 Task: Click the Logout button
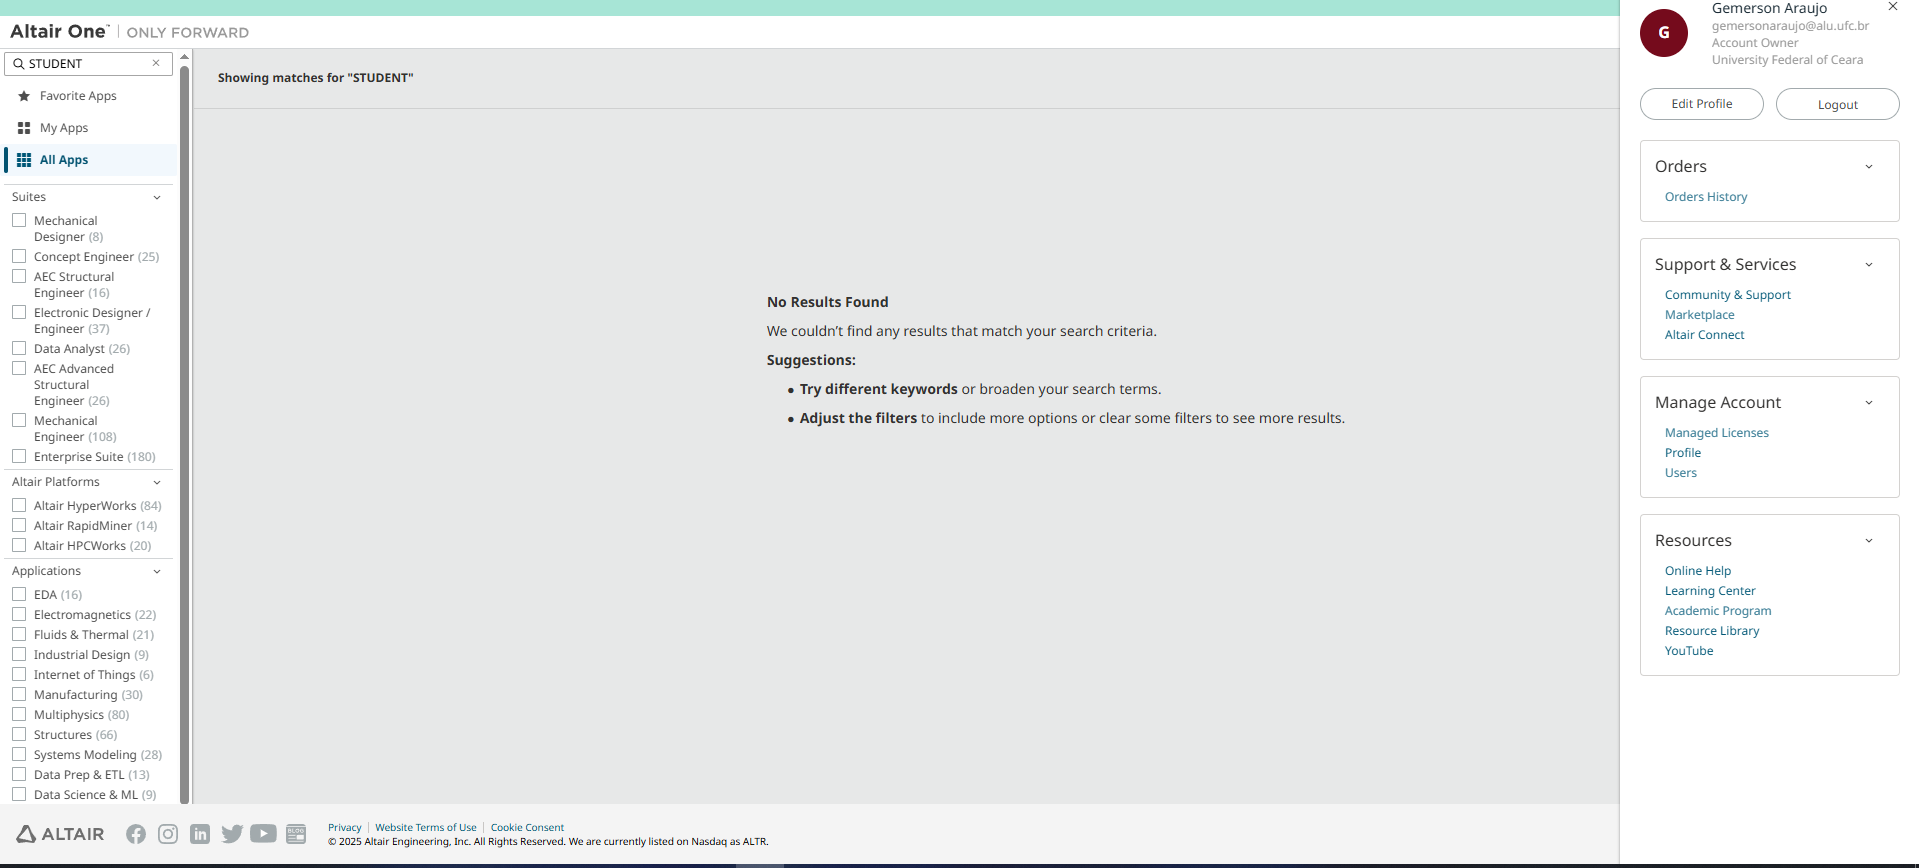coord(1838,104)
